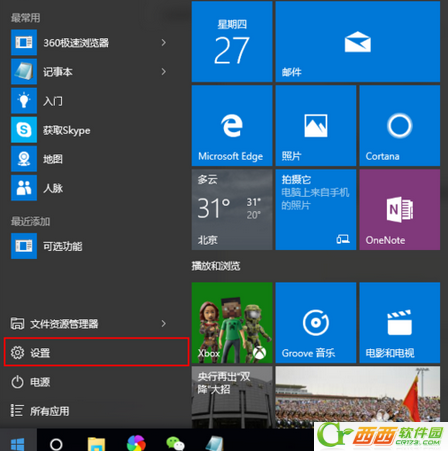The width and height of the screenshot is (448, 451).
Task: Open the parade photo news tile
Action: pyautogui.click(x=358, y=397)
